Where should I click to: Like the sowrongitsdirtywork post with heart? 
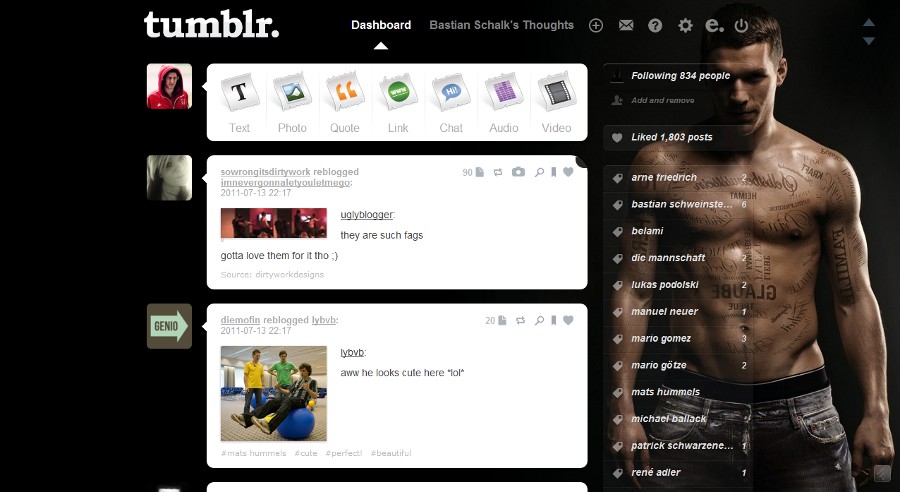click(568, 172)
